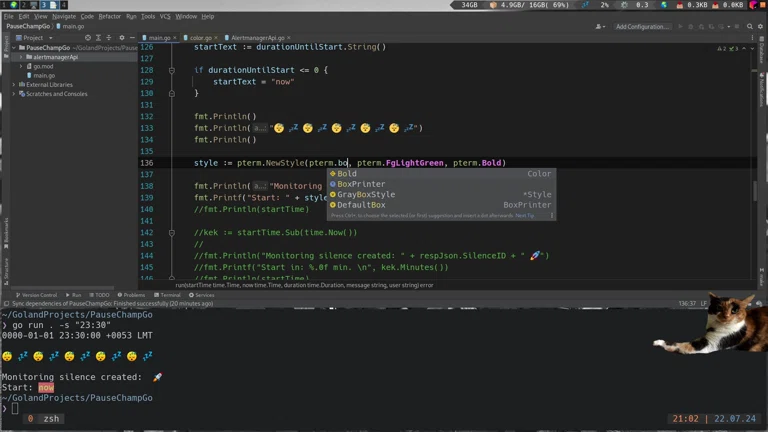Click the Select Opened File target icon
This screenshot has width=768, height=432.
(87, 38)
